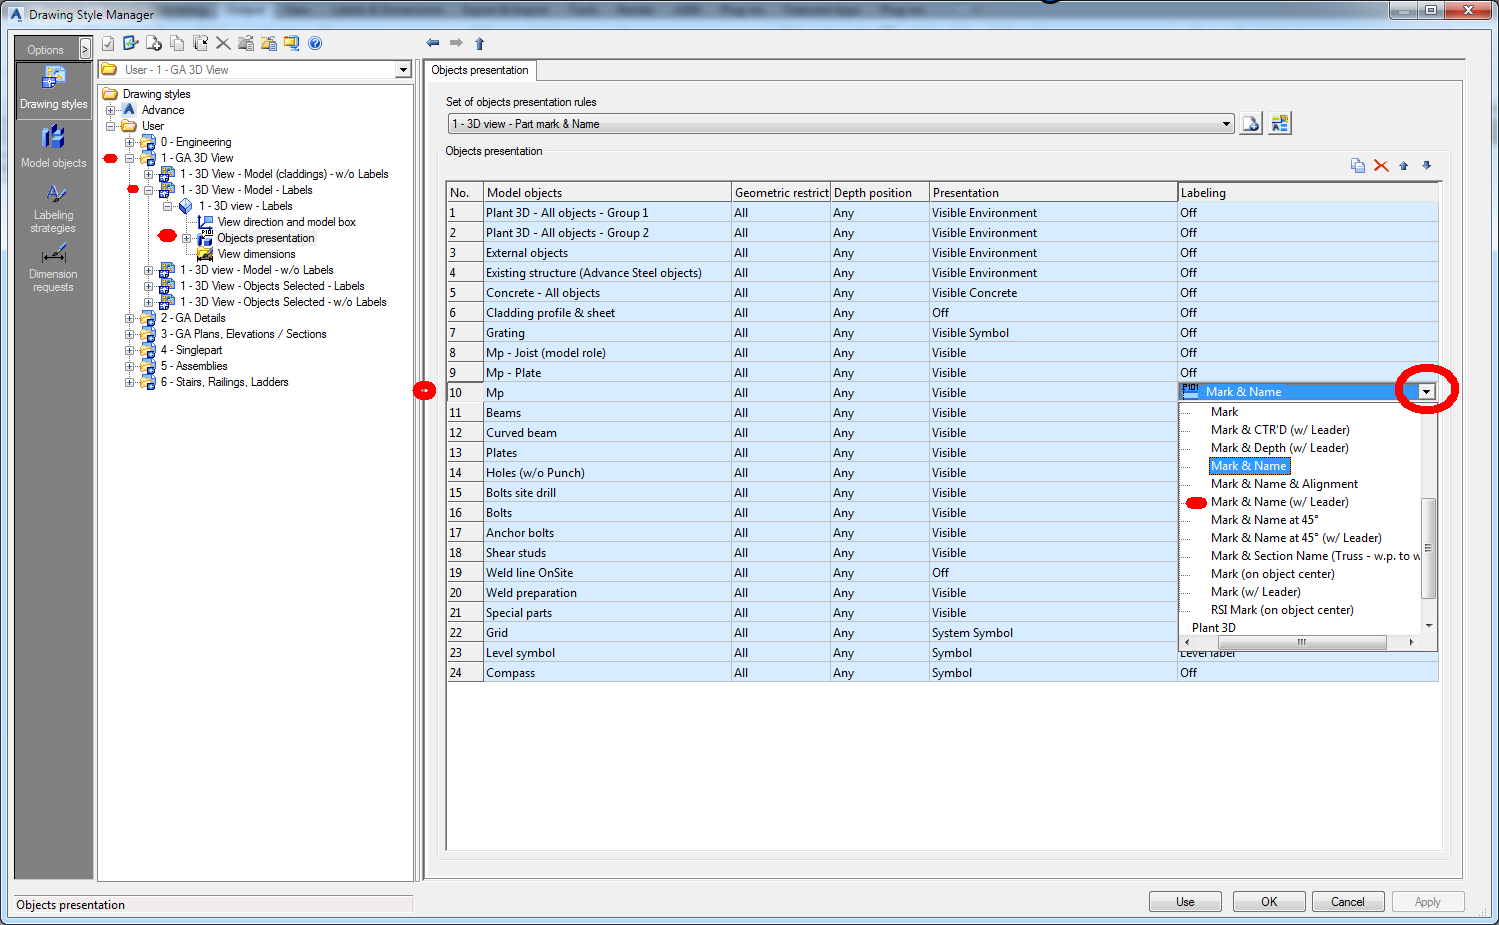Click the copy rule icon above the table
The height and width of the screenshot is (925, 1499).
[1357, 166]
